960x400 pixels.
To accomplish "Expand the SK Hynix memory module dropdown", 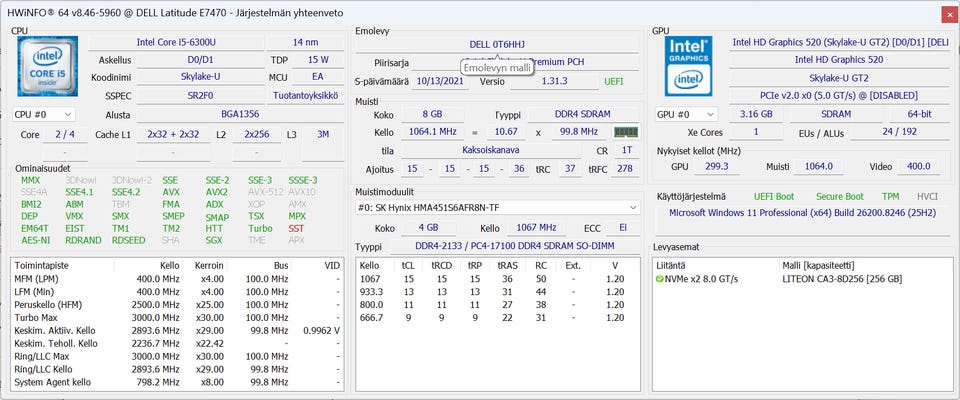I will click(x=497, y=207).
